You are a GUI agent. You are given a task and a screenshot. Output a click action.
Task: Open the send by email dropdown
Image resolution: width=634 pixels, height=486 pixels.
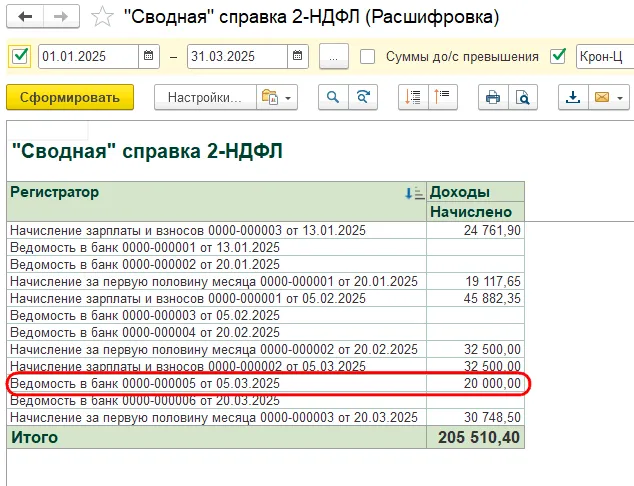pos(609,98)
